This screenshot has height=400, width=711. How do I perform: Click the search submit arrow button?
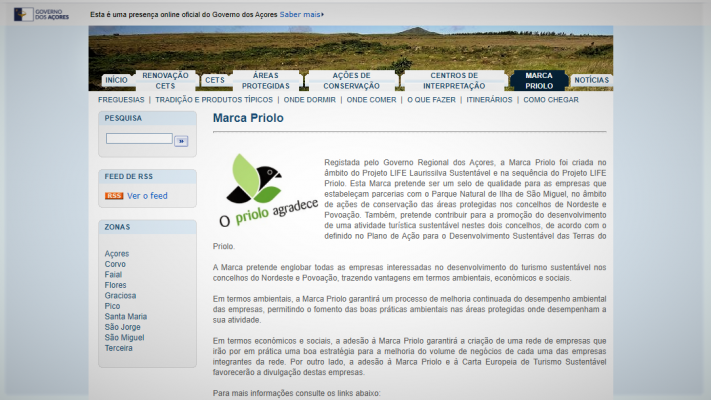181,141
